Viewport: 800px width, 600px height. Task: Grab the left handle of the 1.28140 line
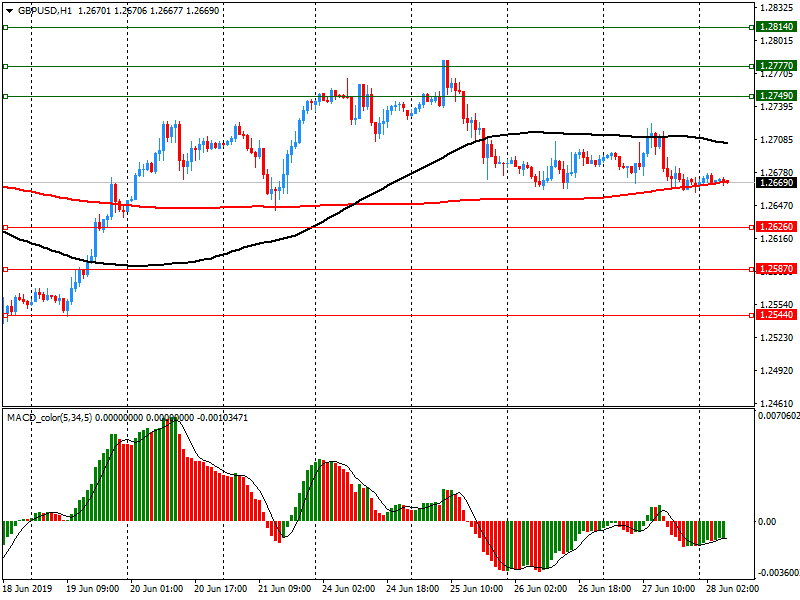click(6, 28)
